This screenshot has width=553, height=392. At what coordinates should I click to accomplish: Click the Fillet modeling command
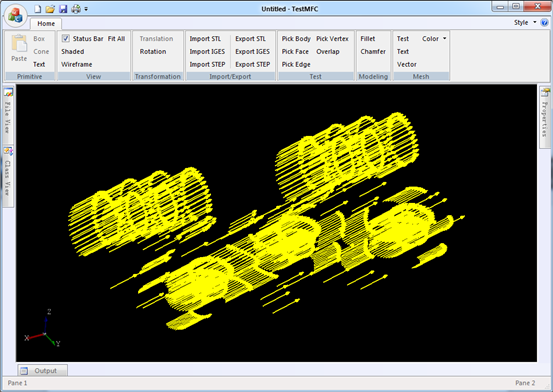(368, 38)
